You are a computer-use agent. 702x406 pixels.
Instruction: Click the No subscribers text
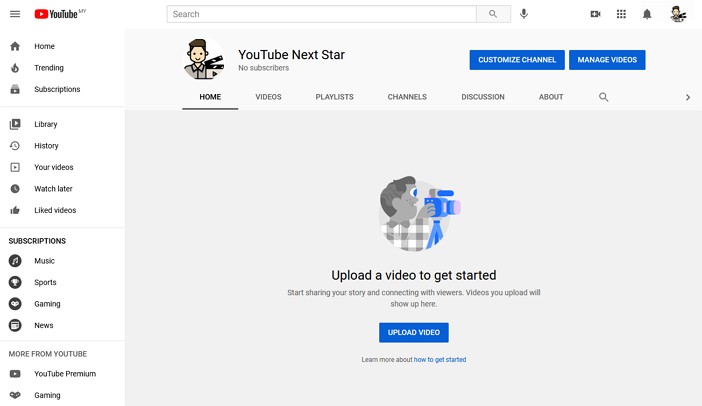tap(263, 68)
